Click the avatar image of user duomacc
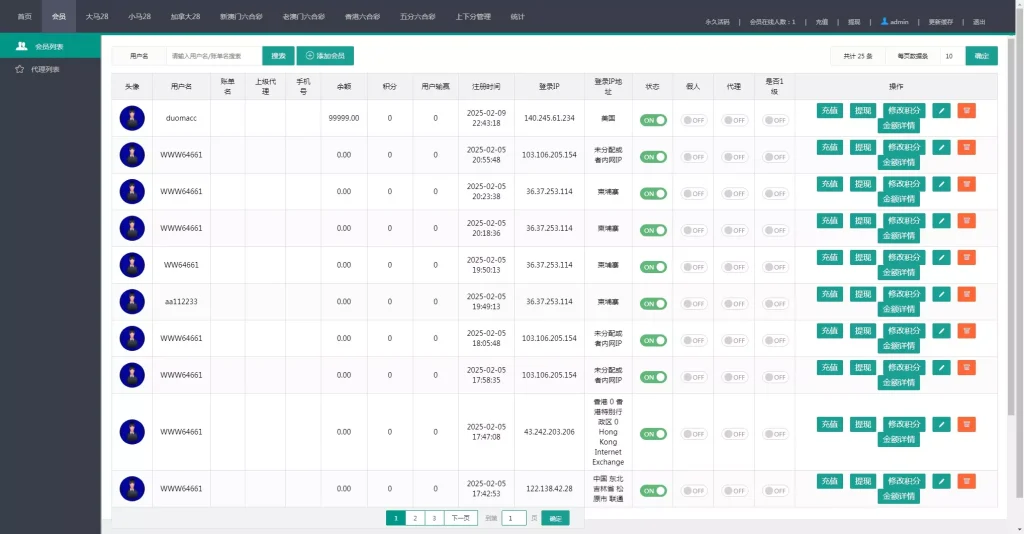The width and height of the screenshot is (1024, 534). coord(132,118)
